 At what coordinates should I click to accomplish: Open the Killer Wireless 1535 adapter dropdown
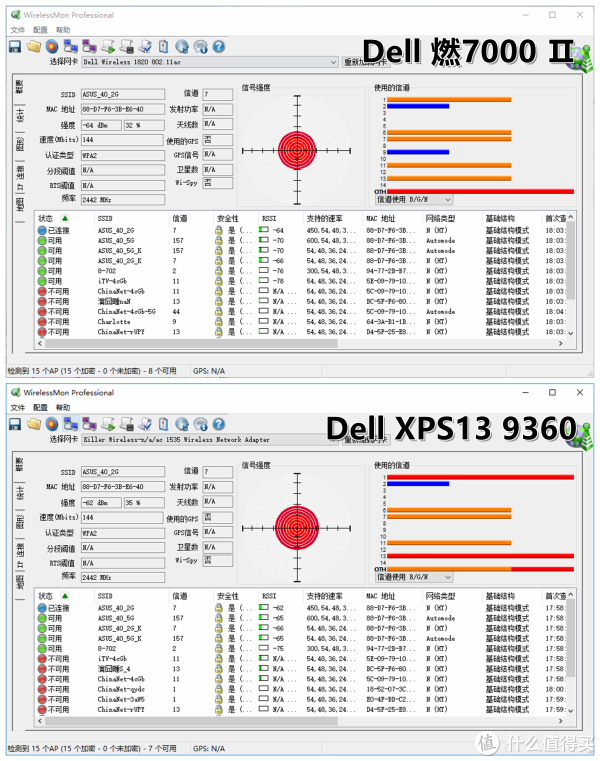(x=333, y=439)
